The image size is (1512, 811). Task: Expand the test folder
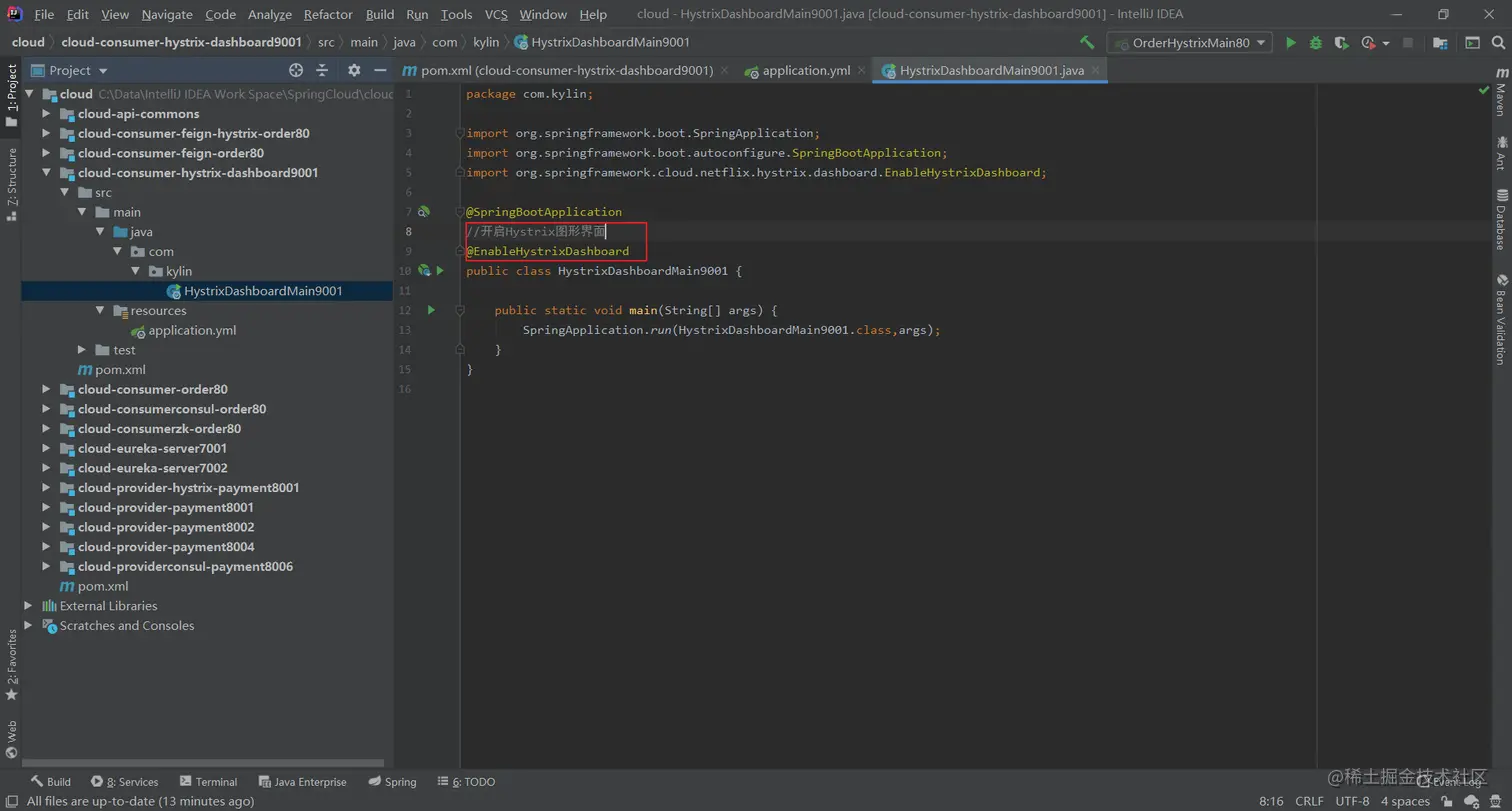pos(83,350)
